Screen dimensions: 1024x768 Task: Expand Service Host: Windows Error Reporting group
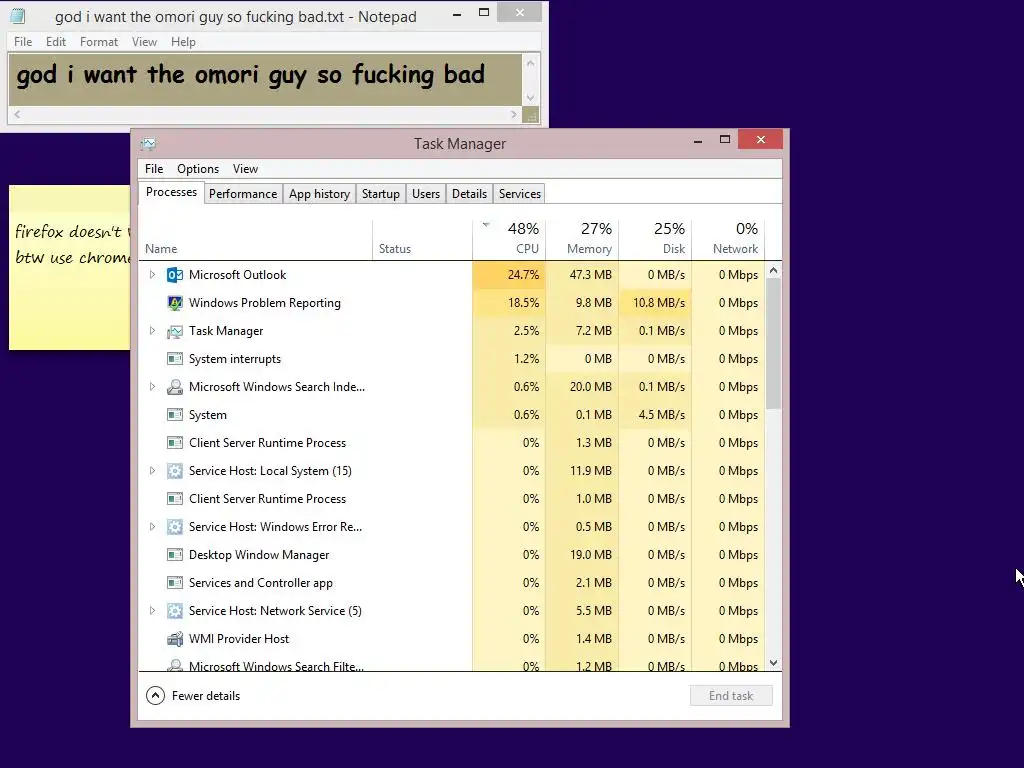[152, 526]
